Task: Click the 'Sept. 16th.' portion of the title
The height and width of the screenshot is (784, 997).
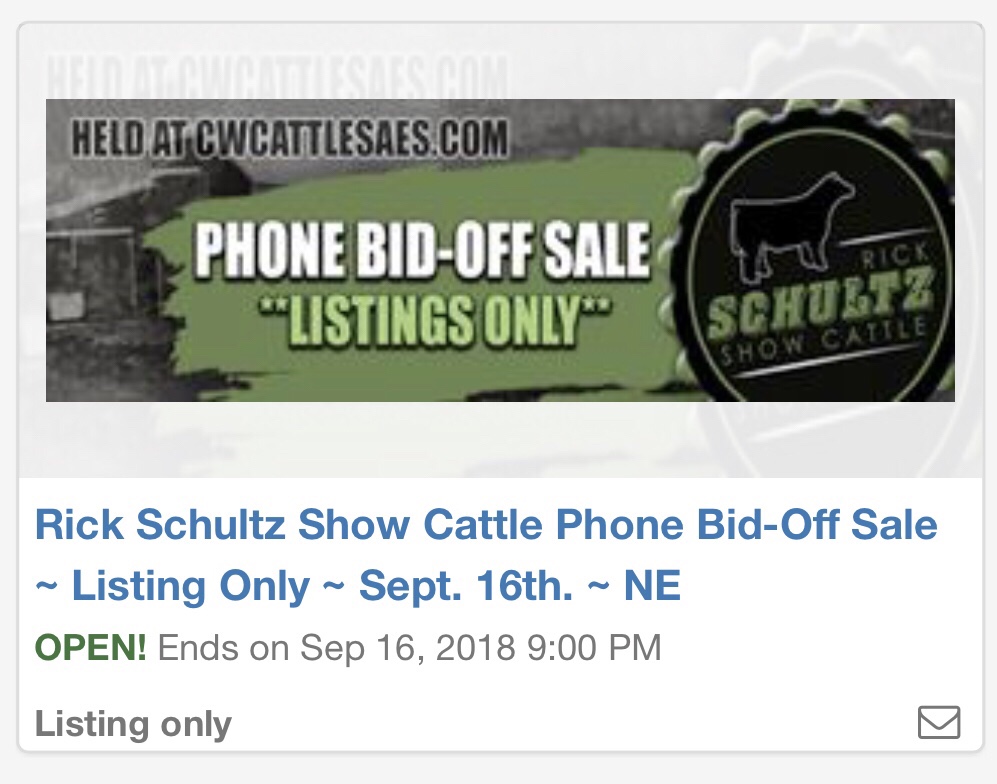Action: [466, 586]
